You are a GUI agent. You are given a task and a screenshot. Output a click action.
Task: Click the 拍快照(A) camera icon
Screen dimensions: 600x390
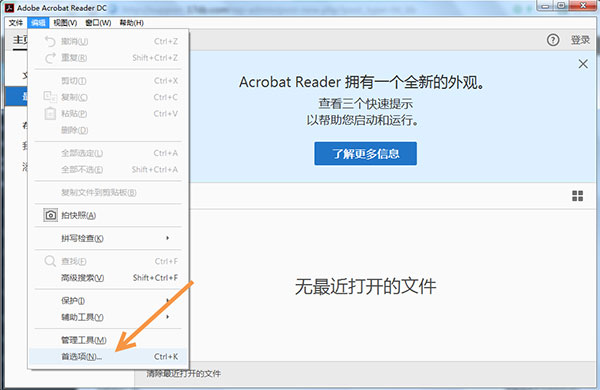50,215
